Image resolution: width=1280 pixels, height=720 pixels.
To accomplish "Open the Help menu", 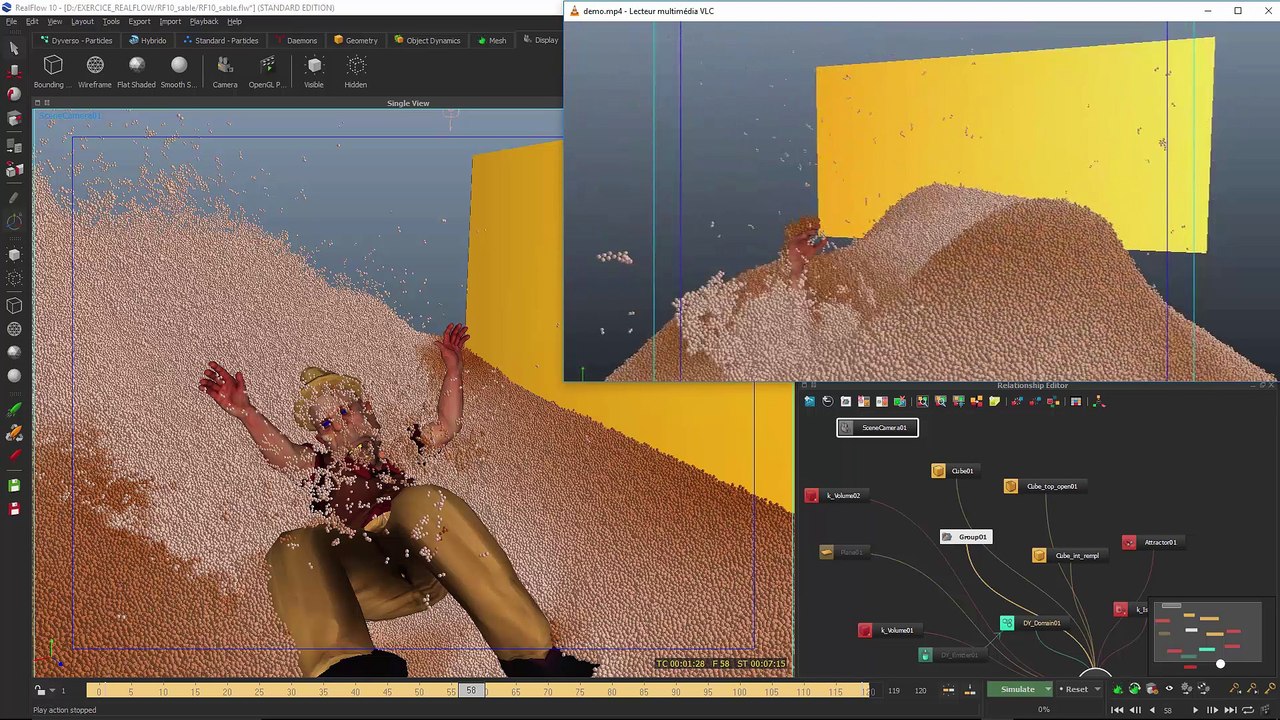I will click(234, 21).
